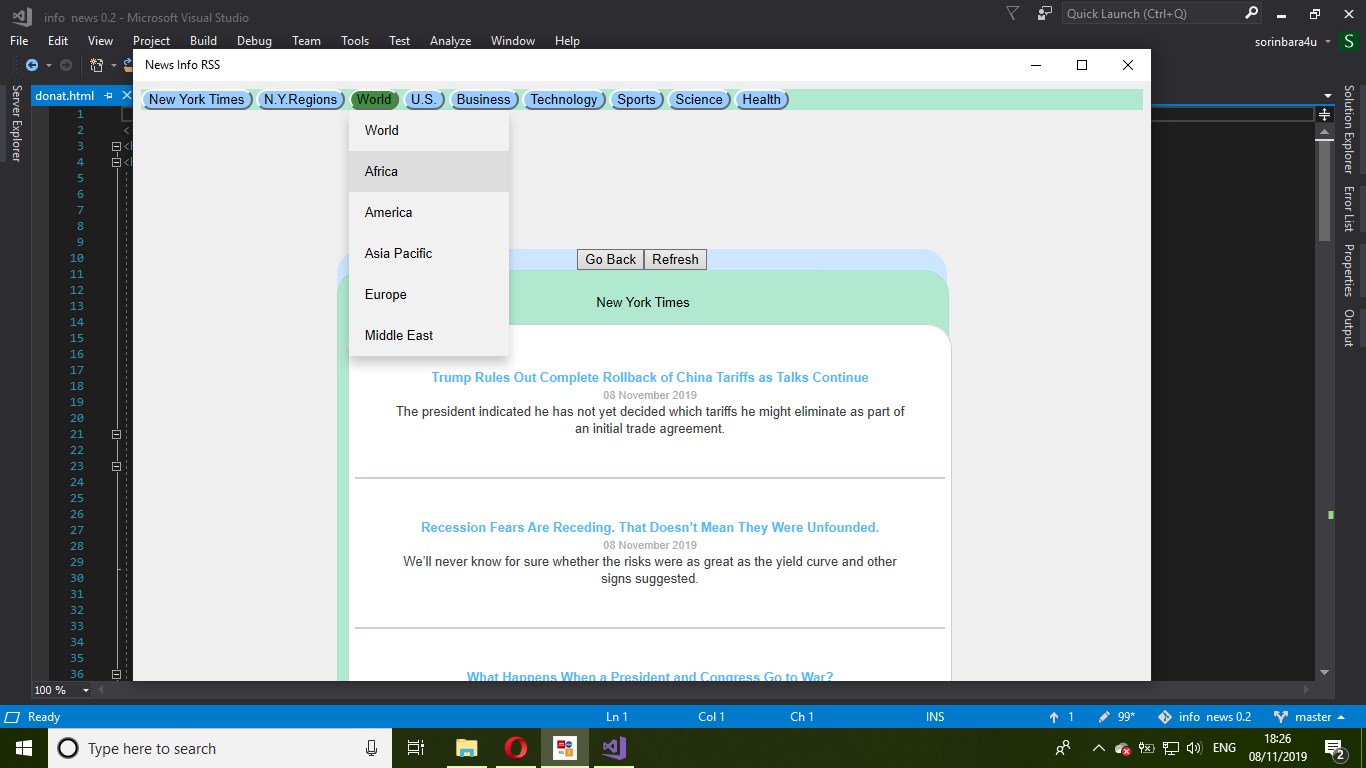Viewport: 1366px width, 768px height.
Task: Switch to the News Info RSS app on taskbar
Action: click(565, 748)
